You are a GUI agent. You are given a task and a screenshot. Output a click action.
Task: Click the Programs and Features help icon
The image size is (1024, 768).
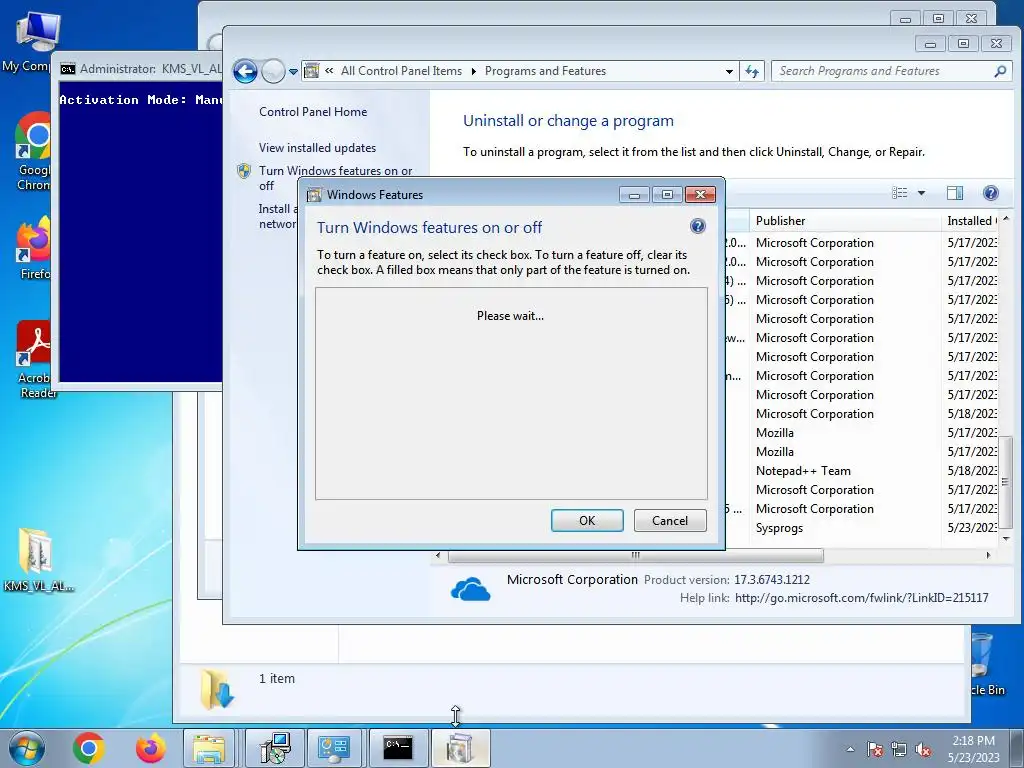[x=991, y=193]
